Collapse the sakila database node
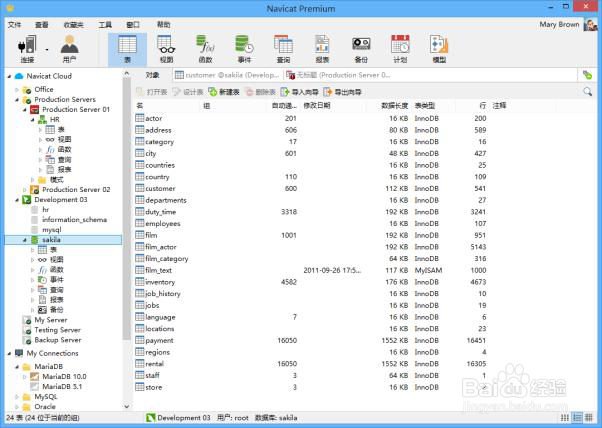Viewport: 602px width, 428px height. coord(25,240)
